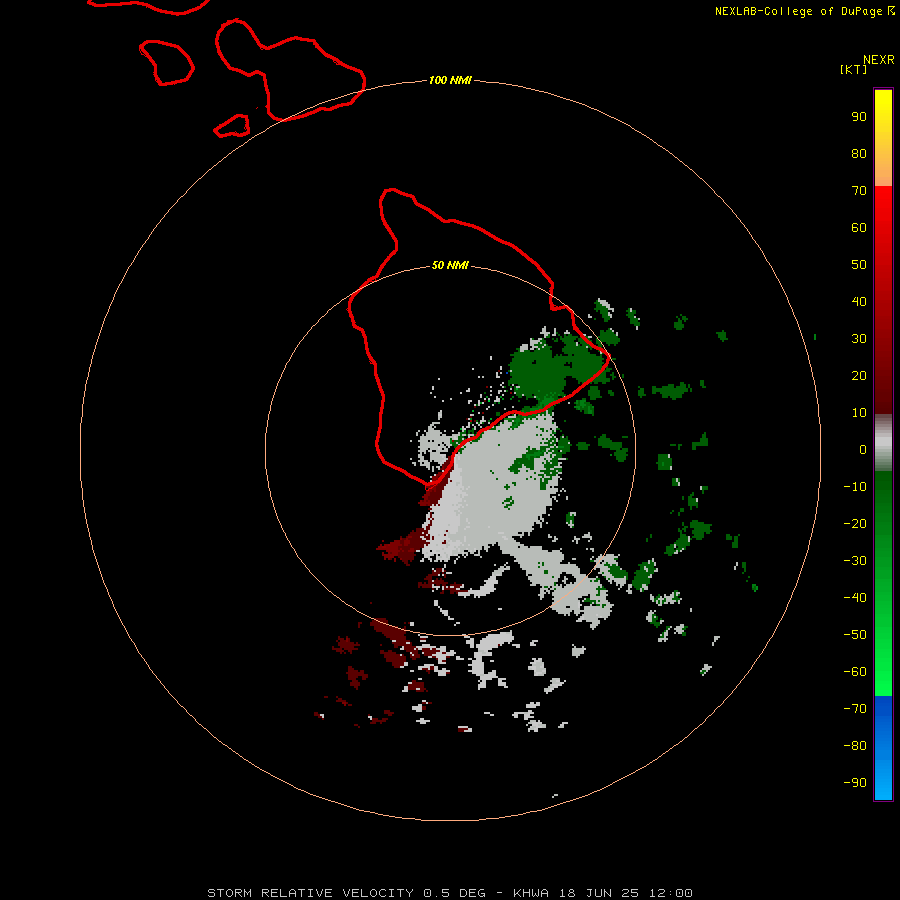Click the positive 90 knot scale label
Image resolution: width=900 pixels, height=900 pixels.
[x=859, y=117]
